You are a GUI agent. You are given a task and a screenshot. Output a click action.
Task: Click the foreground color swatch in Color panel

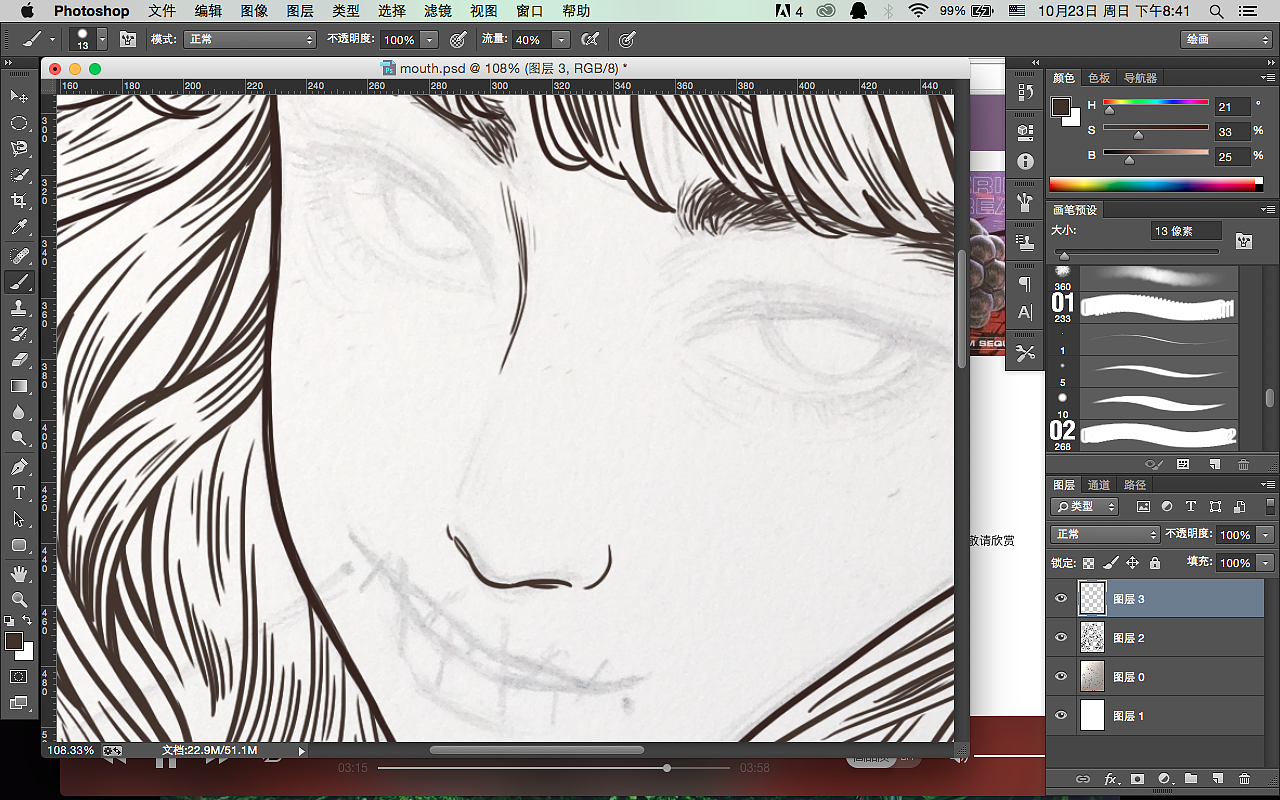[1060, 107]
